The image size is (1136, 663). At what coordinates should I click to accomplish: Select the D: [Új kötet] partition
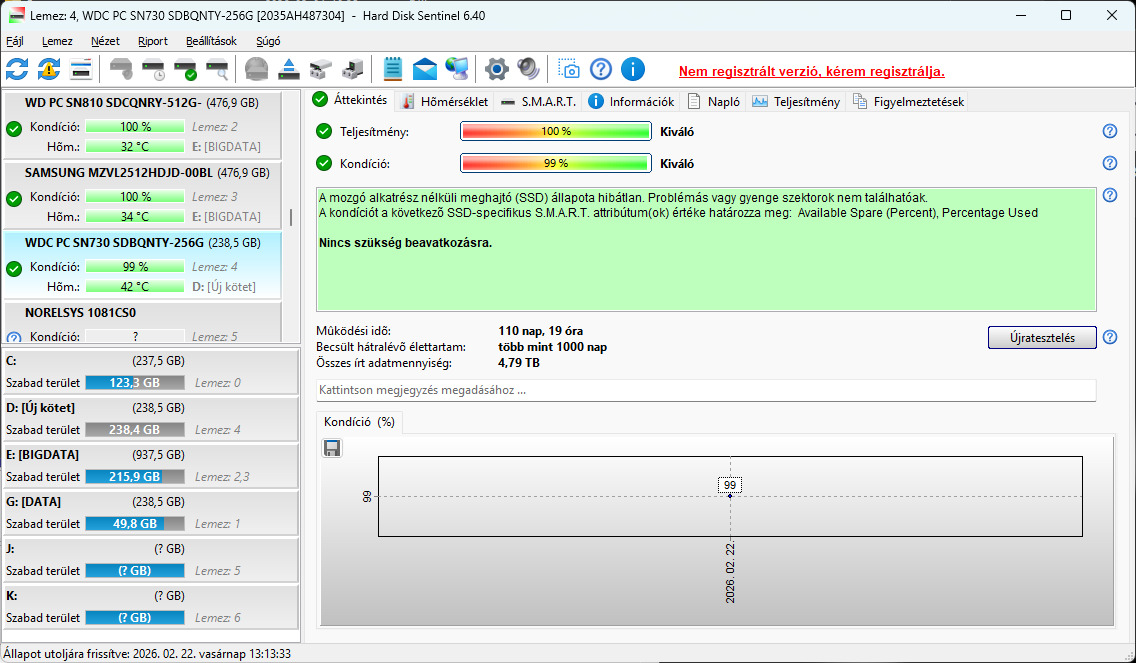coord(151,419)
